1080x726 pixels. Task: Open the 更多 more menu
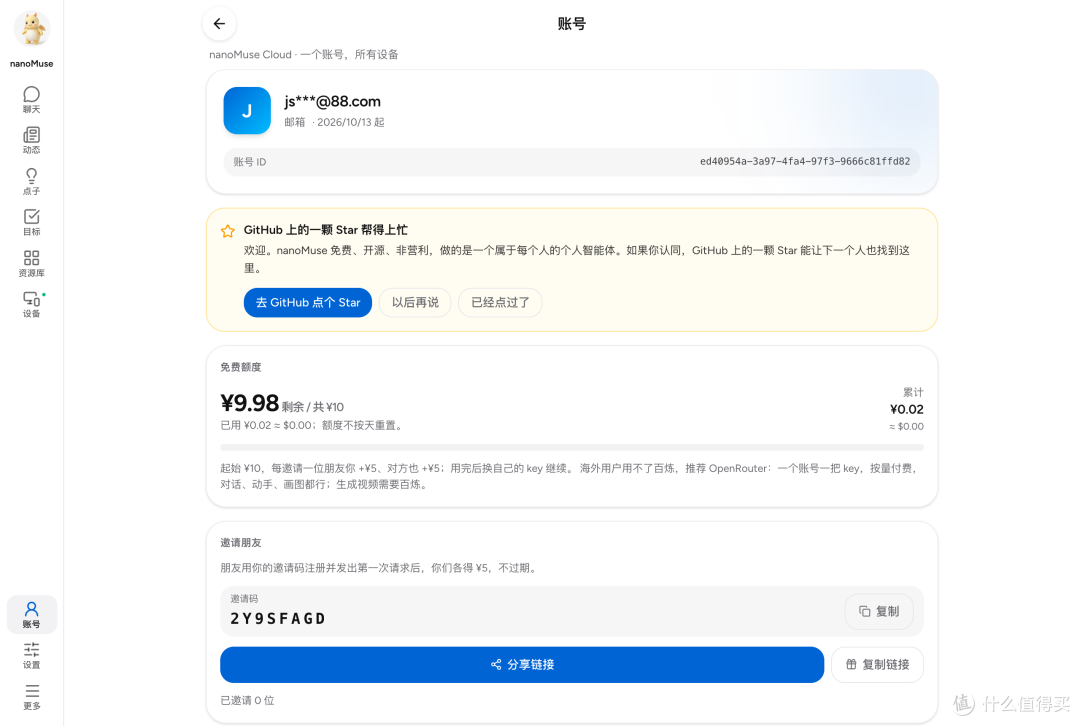[x=32, y=696]
